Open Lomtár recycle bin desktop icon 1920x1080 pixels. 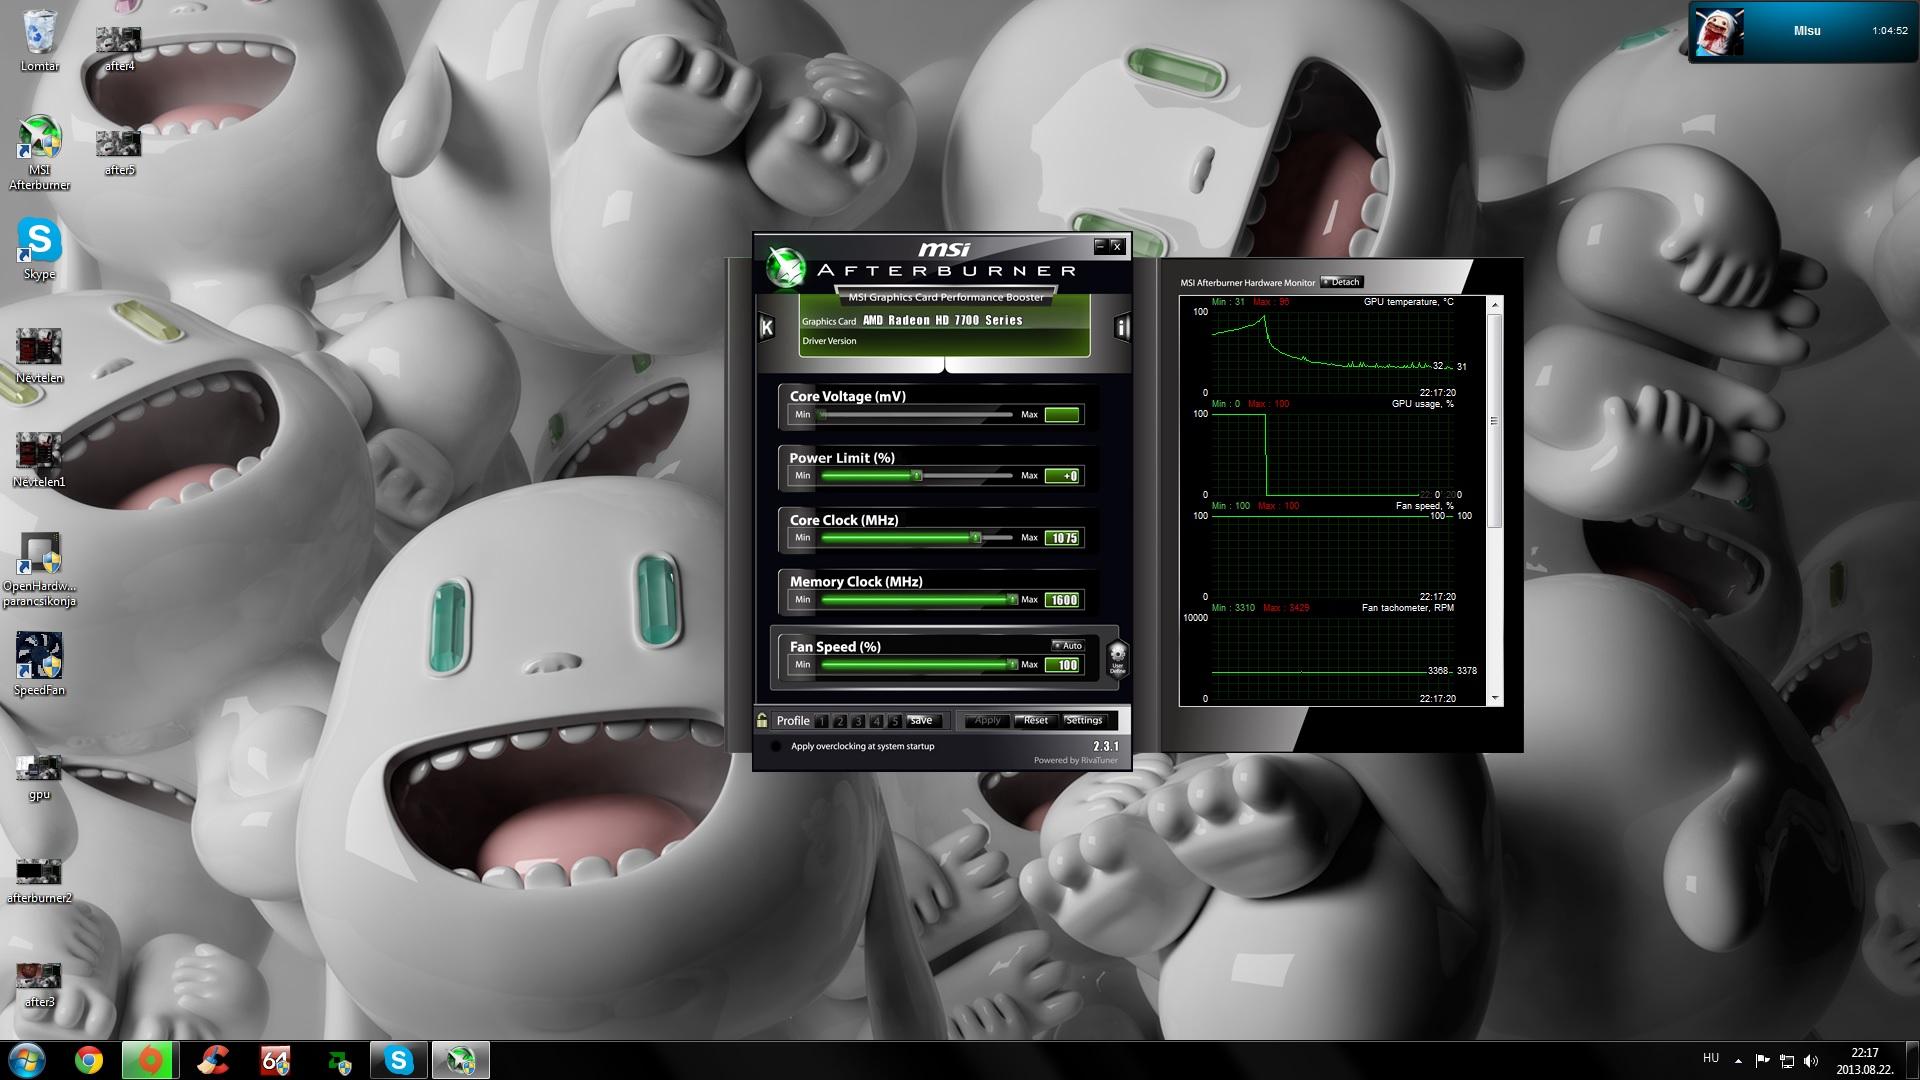(40, 41)
